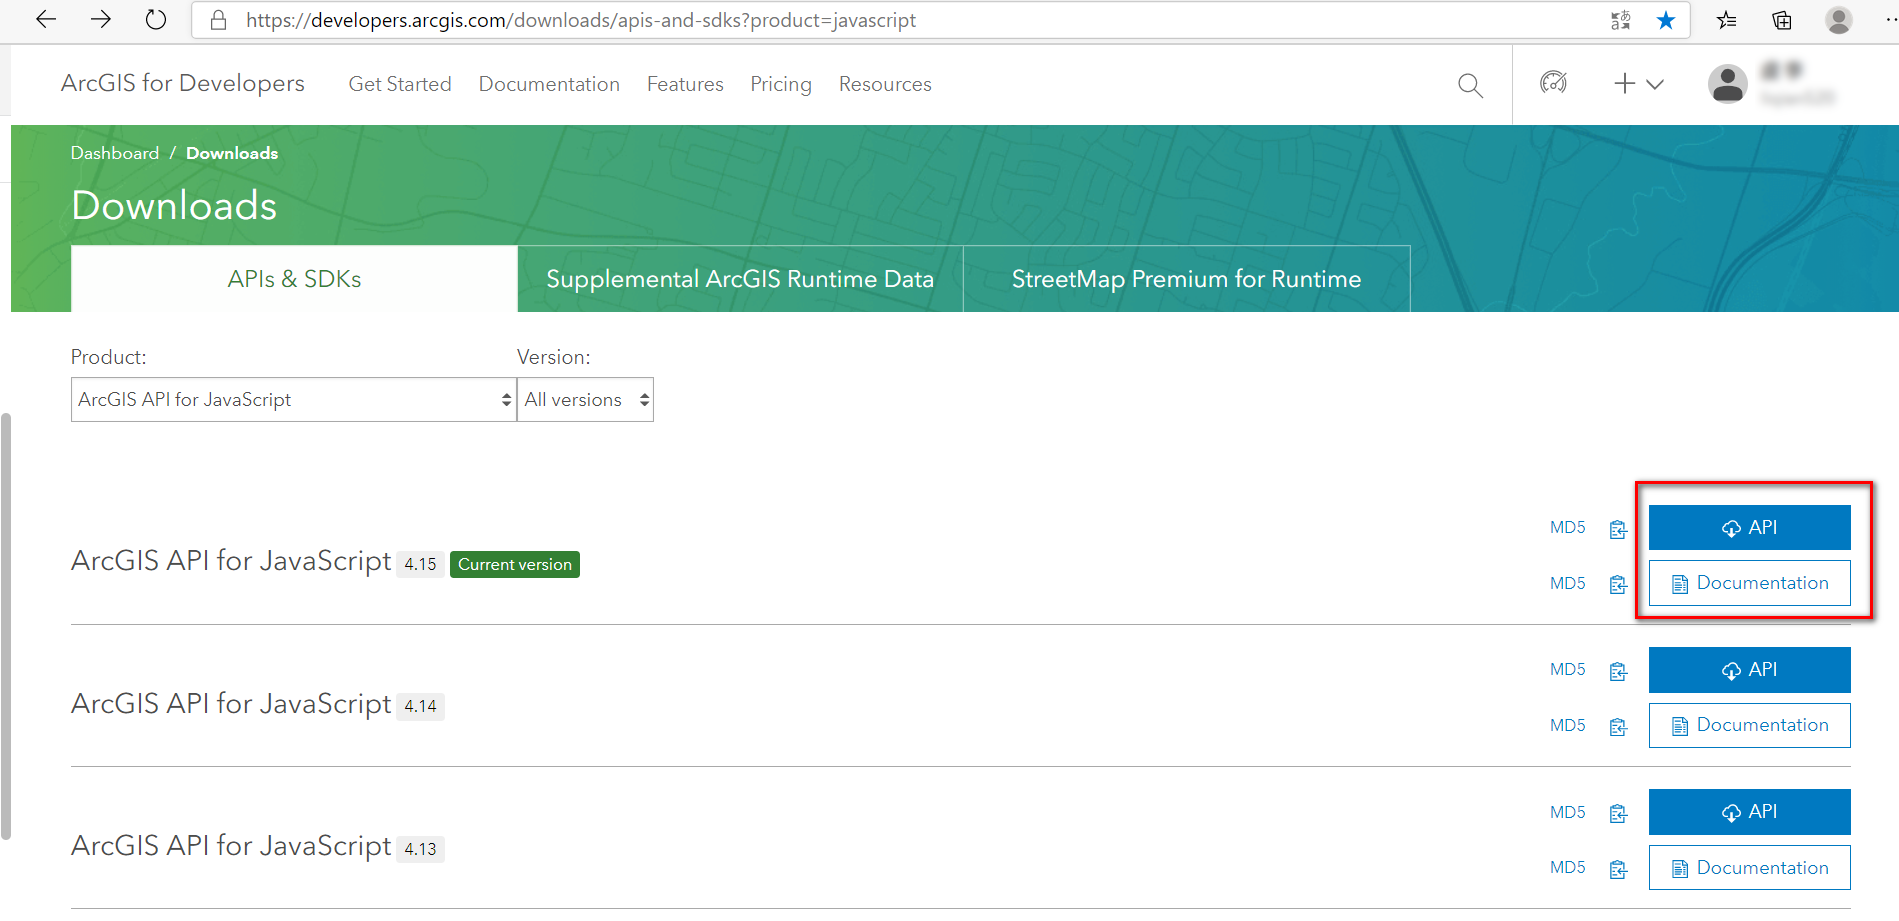Open the browser profile avatar
Viewport: 1899px width, 921px height.
click(x=1839, y=20)
